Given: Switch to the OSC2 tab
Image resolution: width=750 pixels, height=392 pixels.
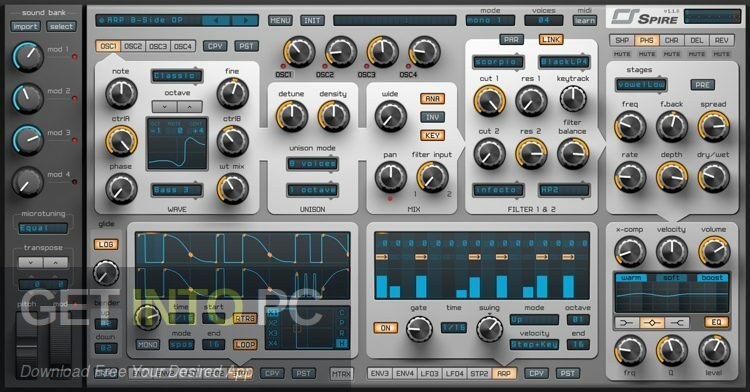Looking at the screenshot, I should (x=133, y=46).
